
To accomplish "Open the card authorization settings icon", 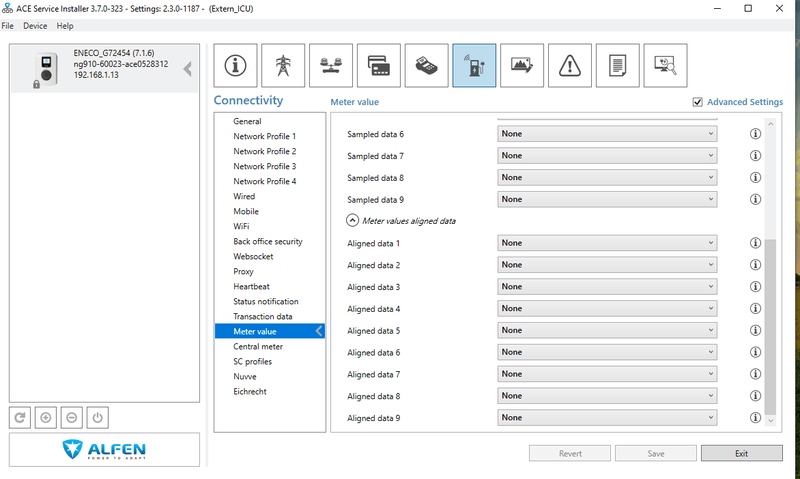I will coord(379,65).
